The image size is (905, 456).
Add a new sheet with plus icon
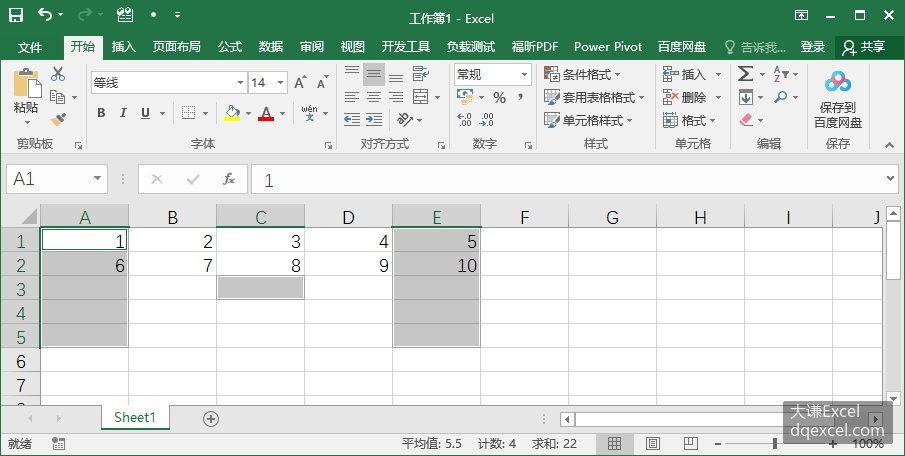(211, 419)
